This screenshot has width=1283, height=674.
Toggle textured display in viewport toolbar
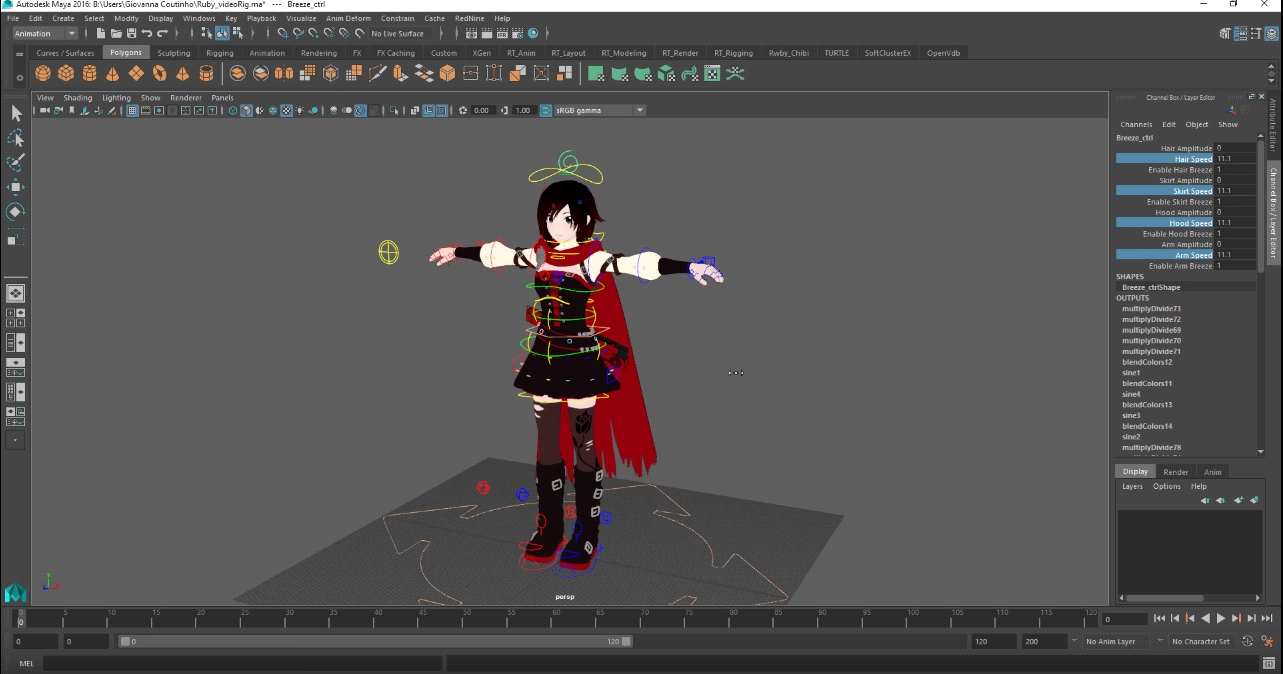point(287,110)
